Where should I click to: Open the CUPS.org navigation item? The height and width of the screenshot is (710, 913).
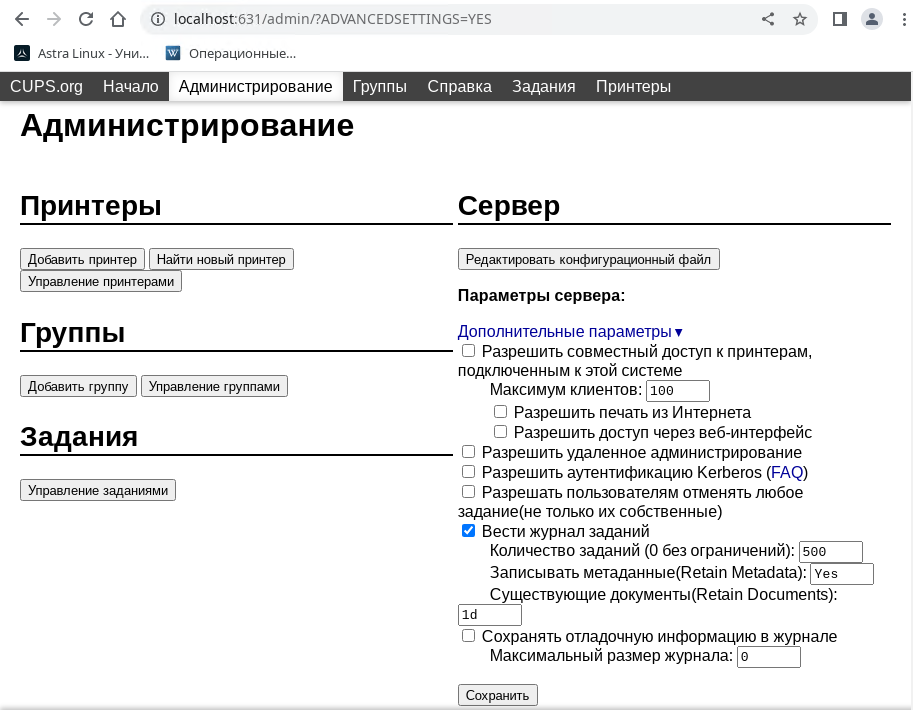point(46,86)
